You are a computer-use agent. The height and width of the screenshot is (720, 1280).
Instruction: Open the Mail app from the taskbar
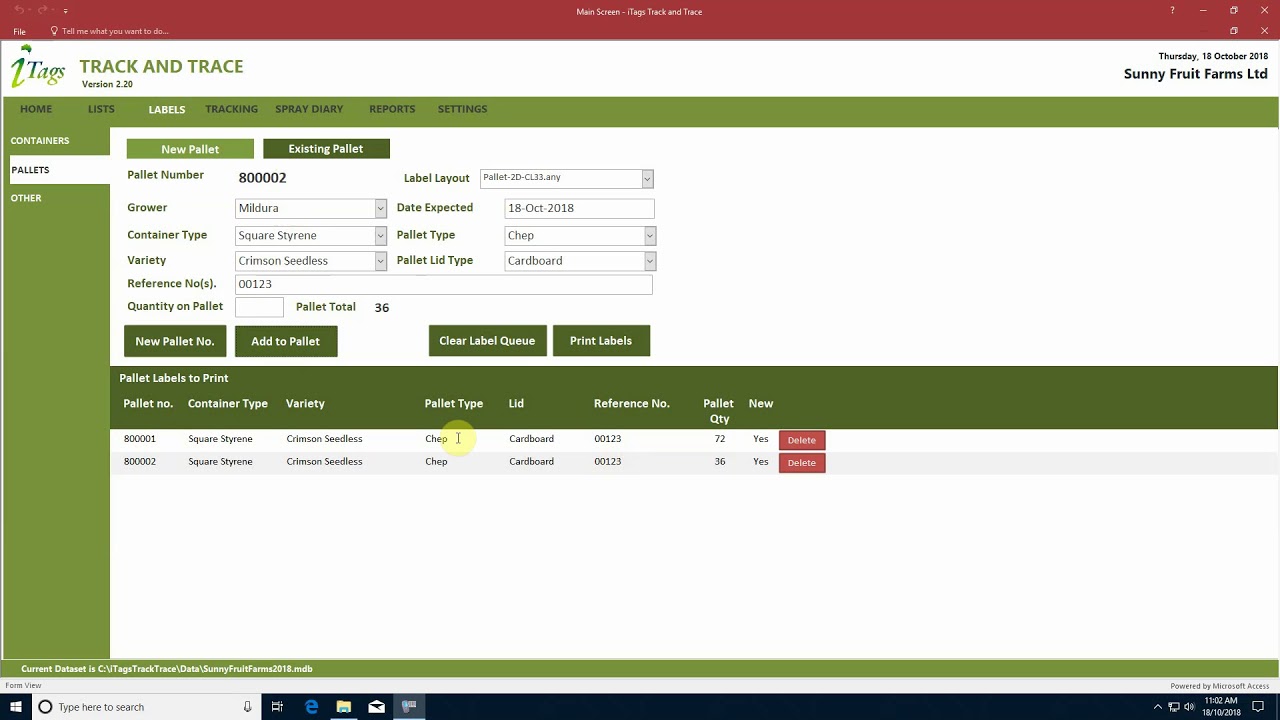376,707
